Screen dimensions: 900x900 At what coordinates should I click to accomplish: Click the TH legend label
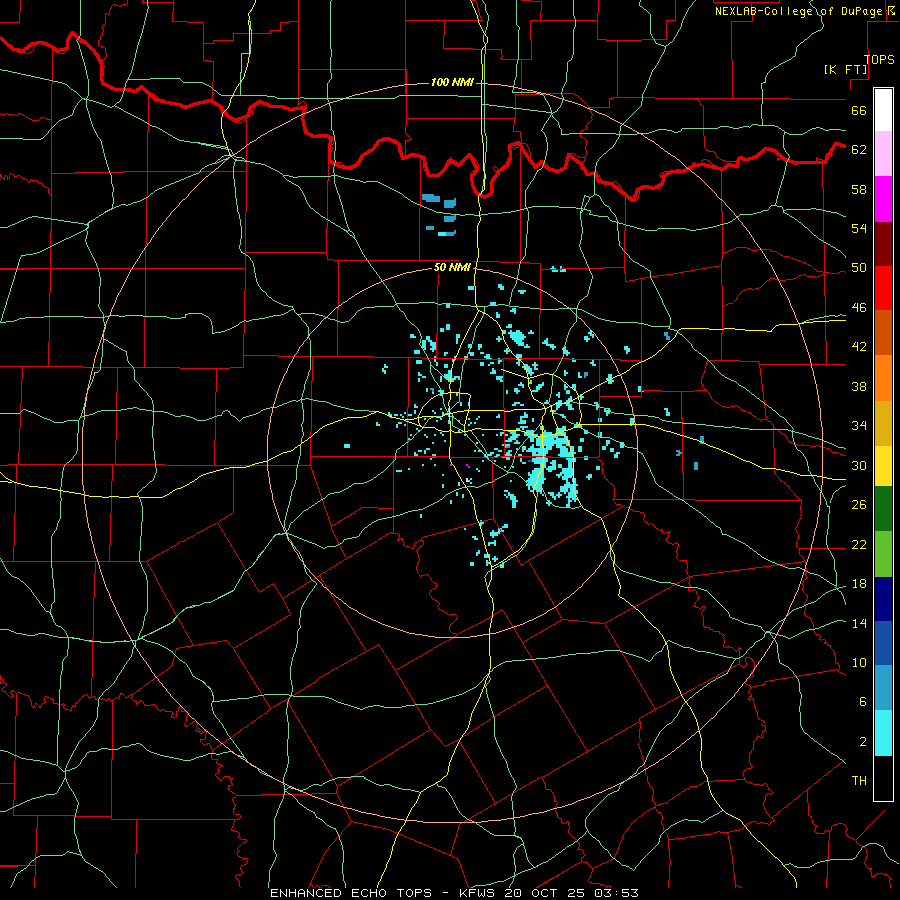pos(859,781)
